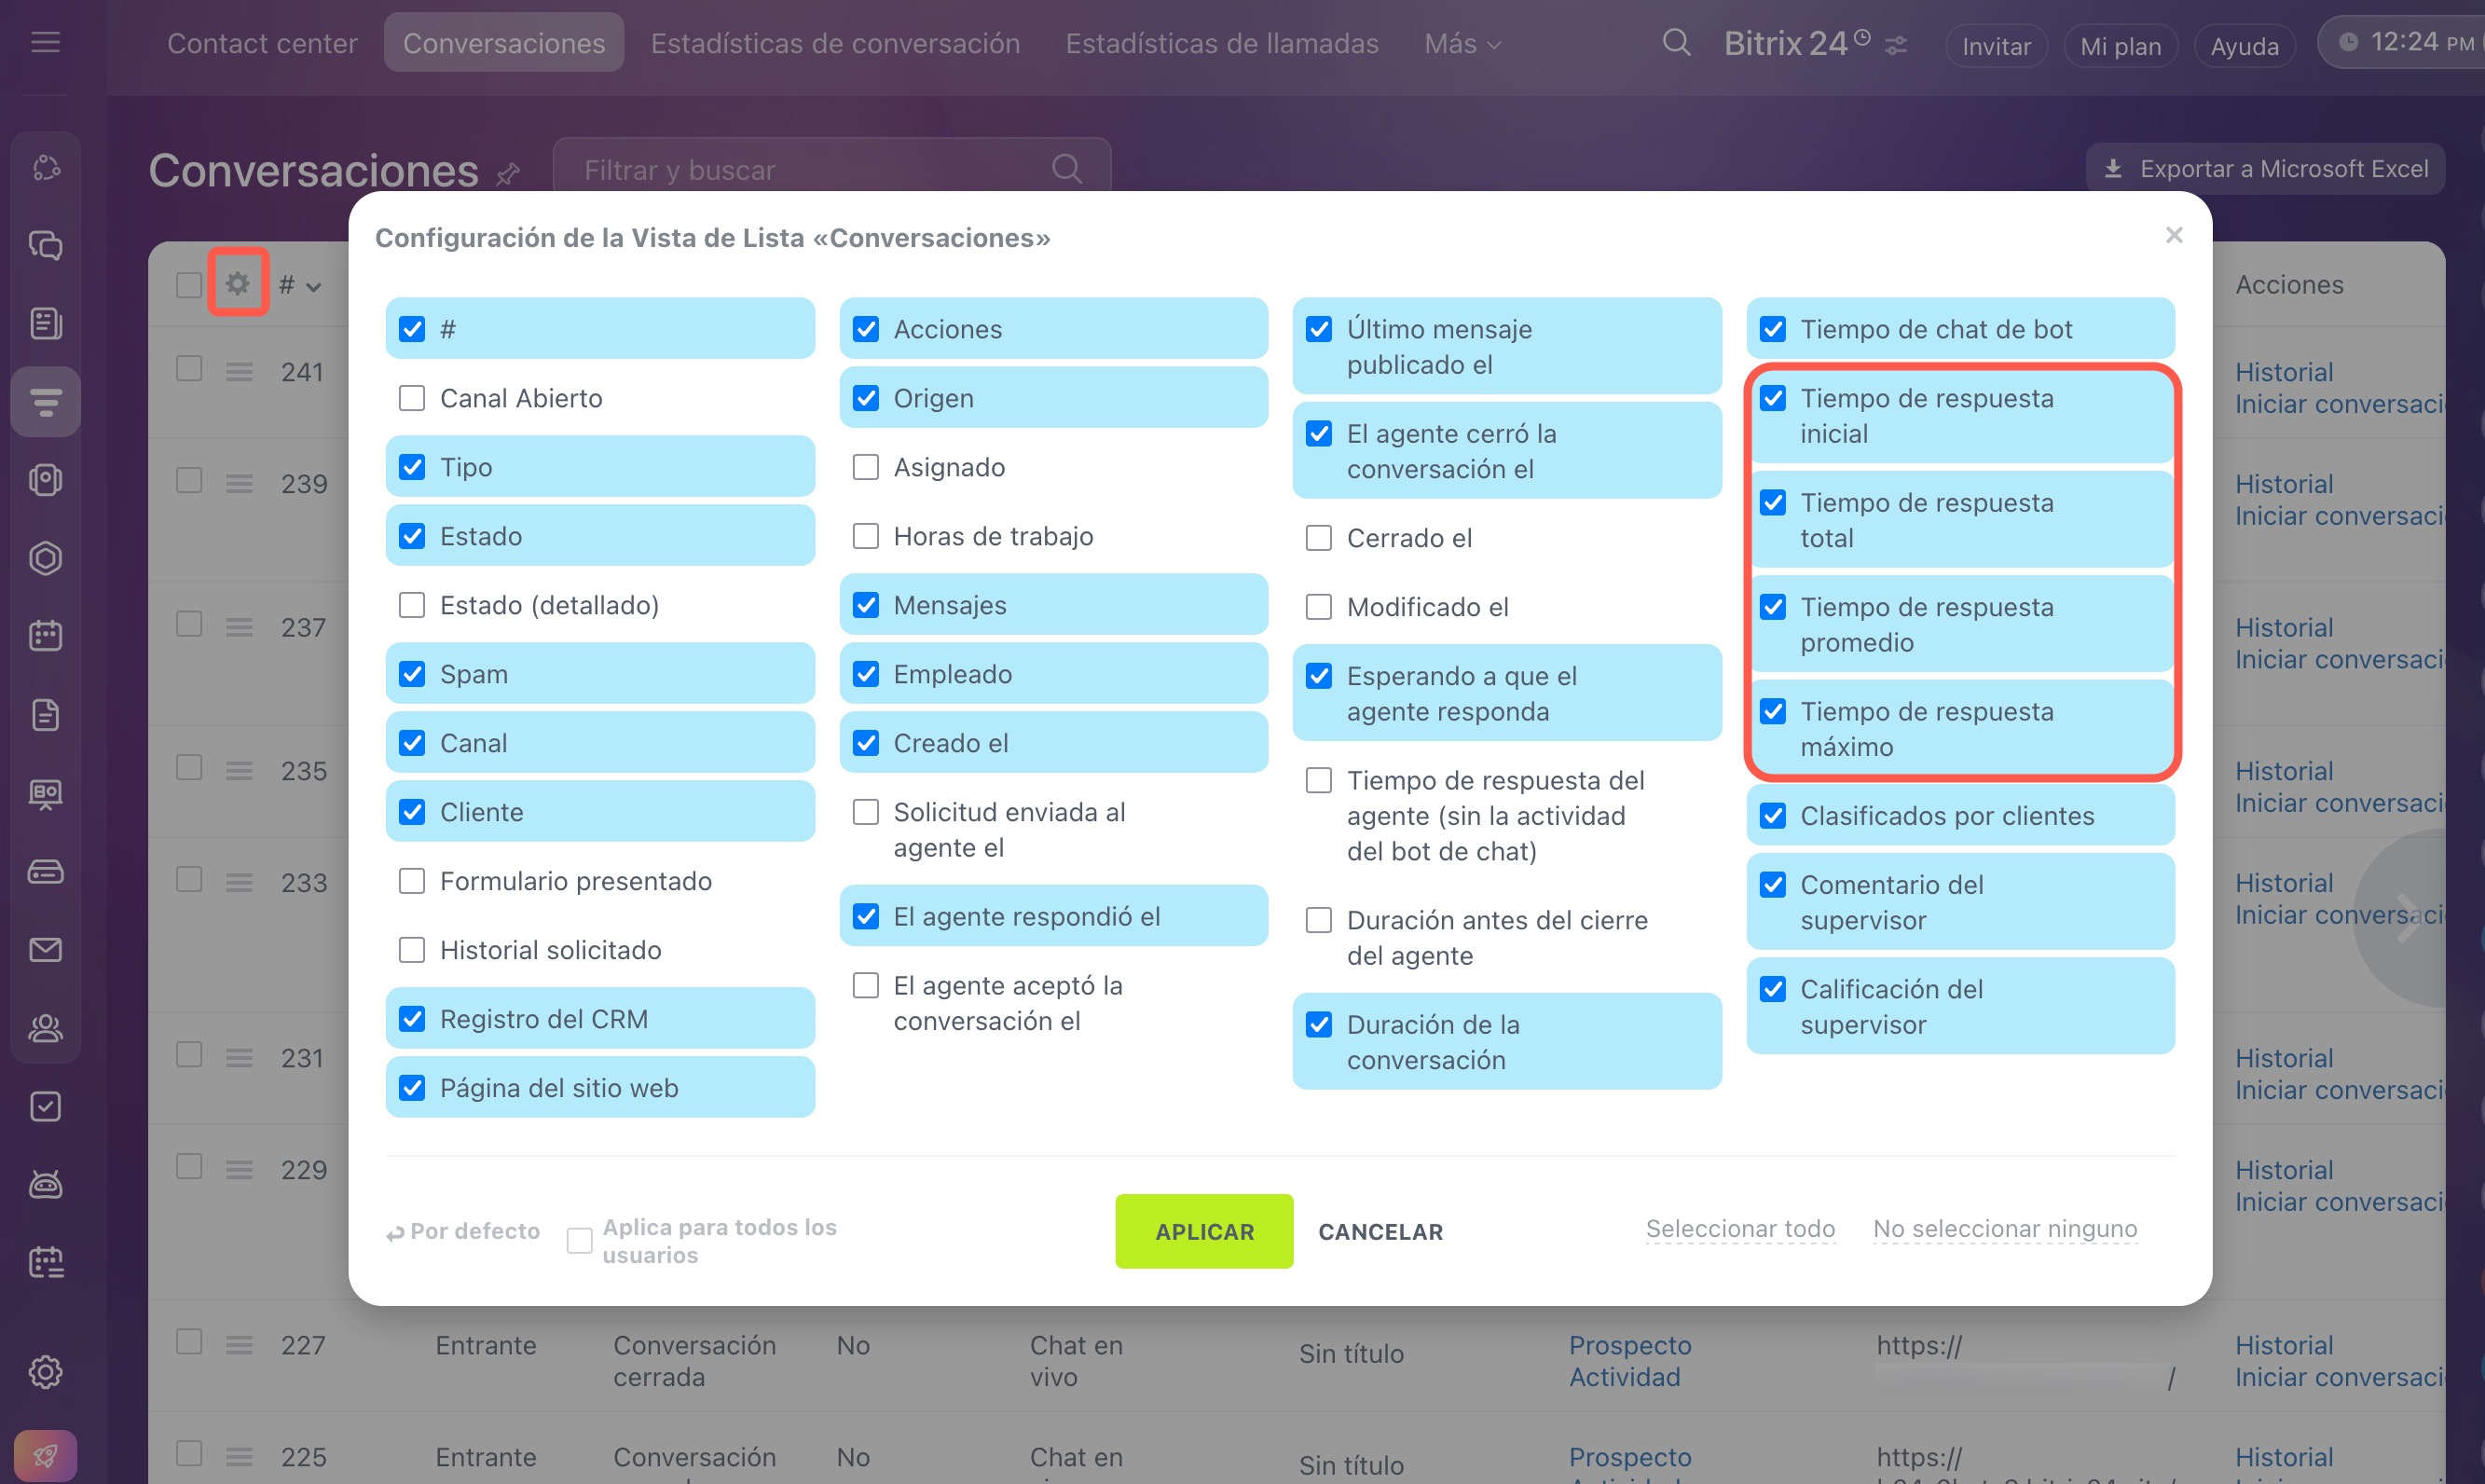Switch to Estadísticas de conversación tab

click(x=835, y=44)
